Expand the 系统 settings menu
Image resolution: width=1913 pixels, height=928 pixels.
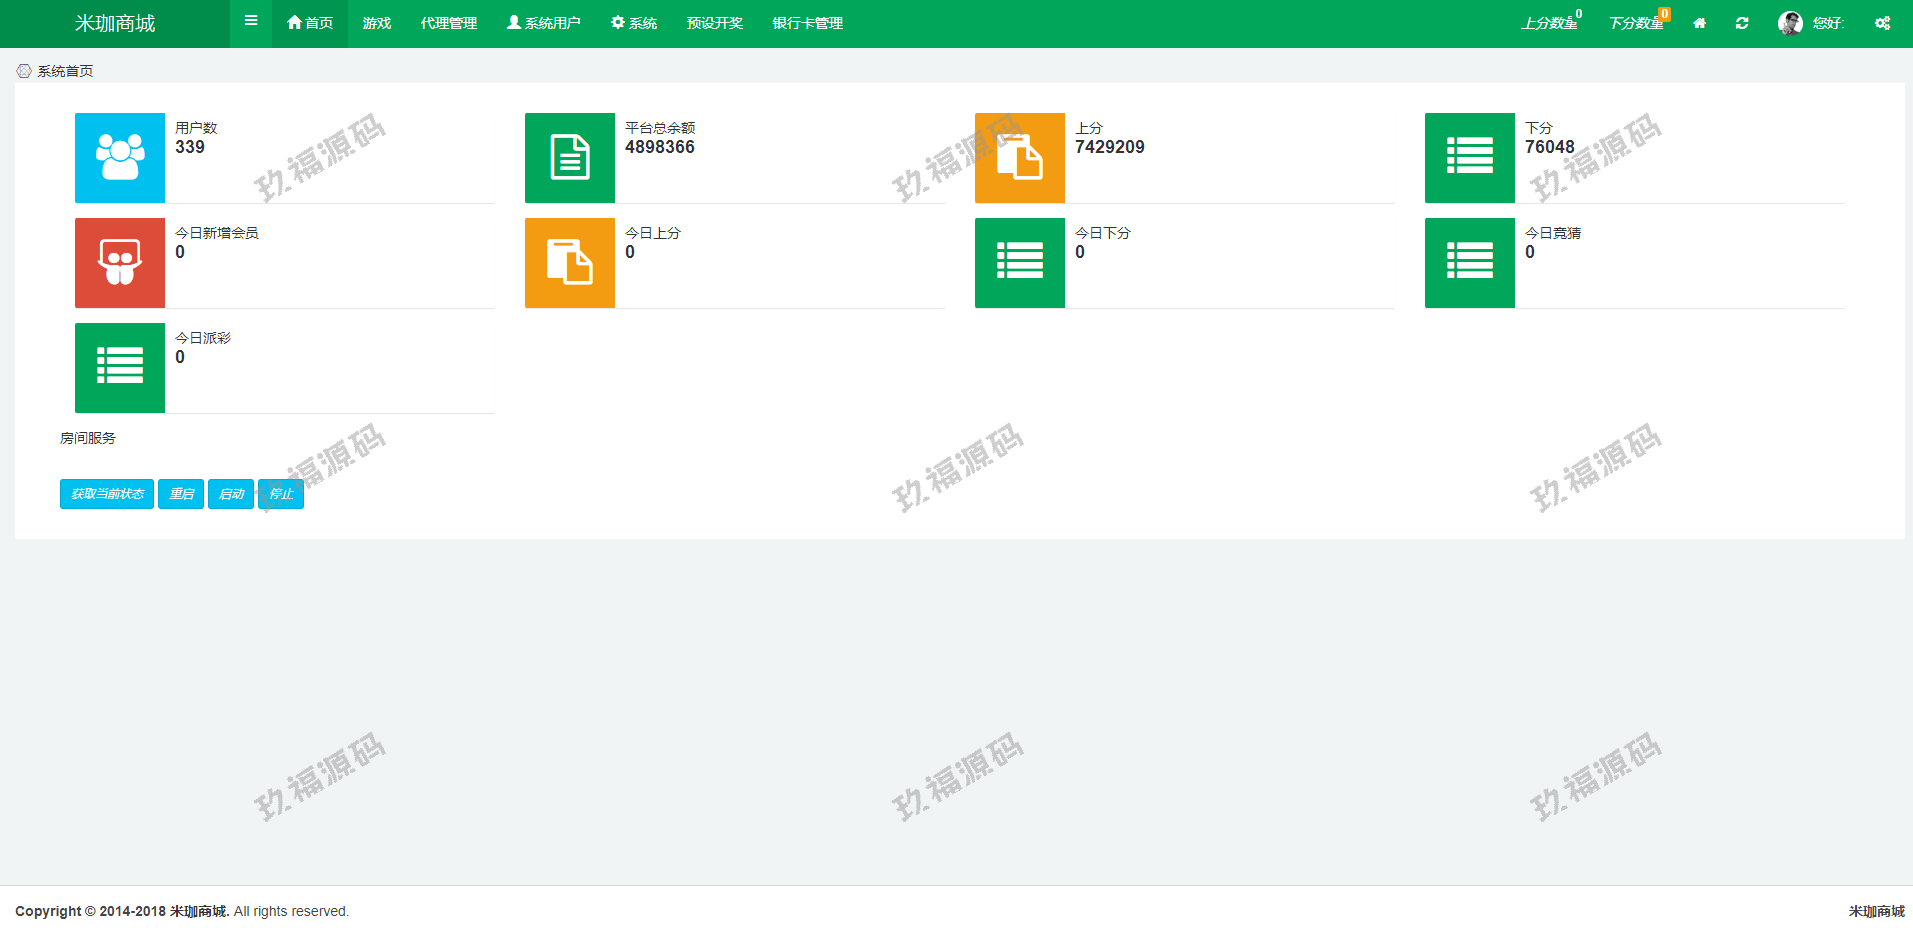[x=634, y=23]
